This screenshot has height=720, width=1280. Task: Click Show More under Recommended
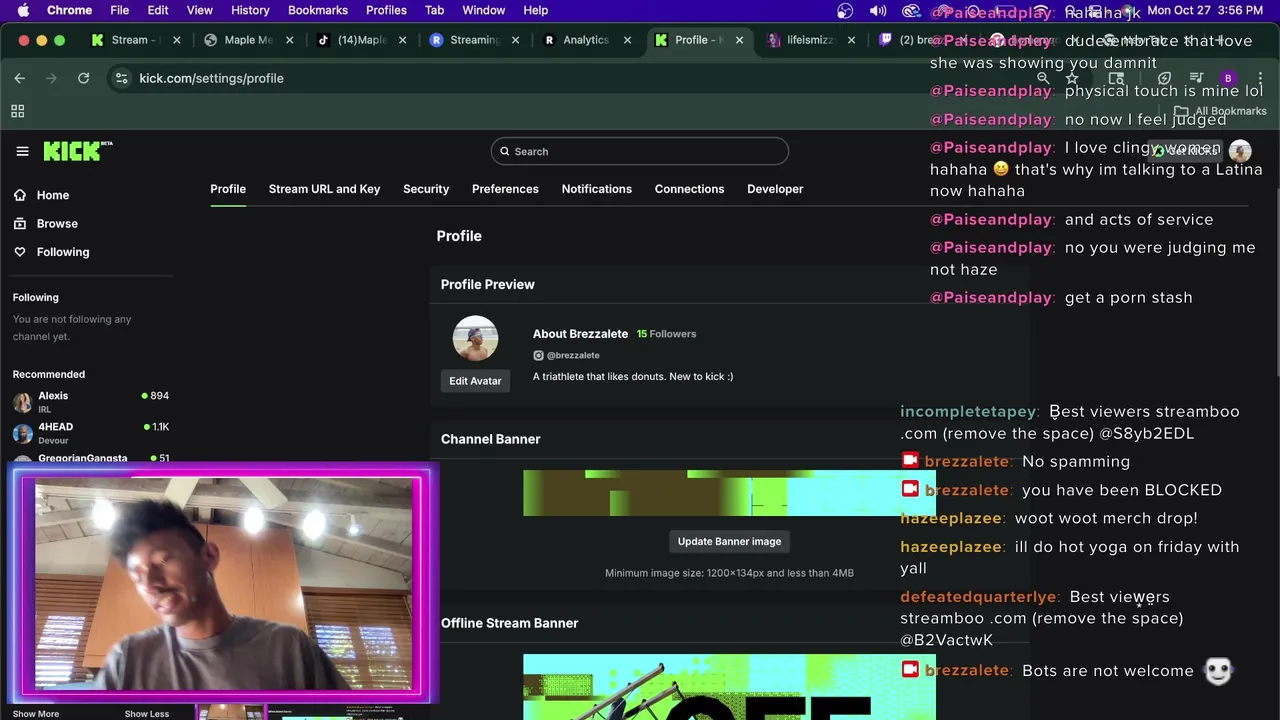(36, 713)
